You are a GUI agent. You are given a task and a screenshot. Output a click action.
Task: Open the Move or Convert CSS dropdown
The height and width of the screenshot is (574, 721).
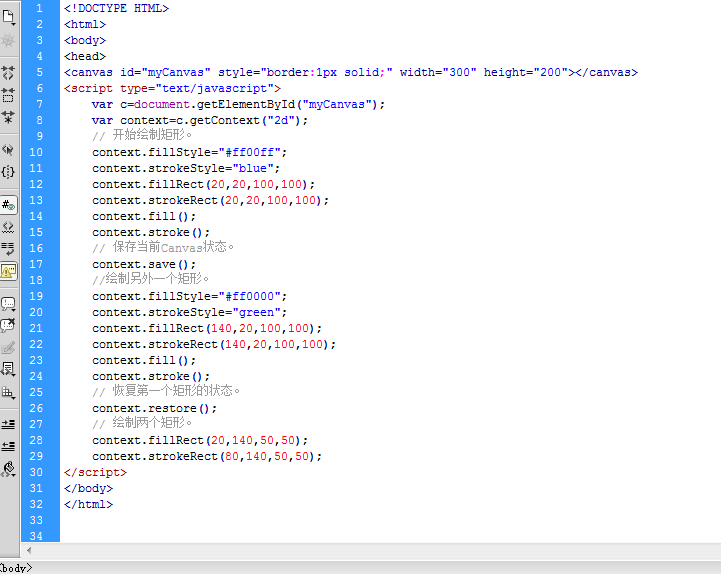pos(9,391)
